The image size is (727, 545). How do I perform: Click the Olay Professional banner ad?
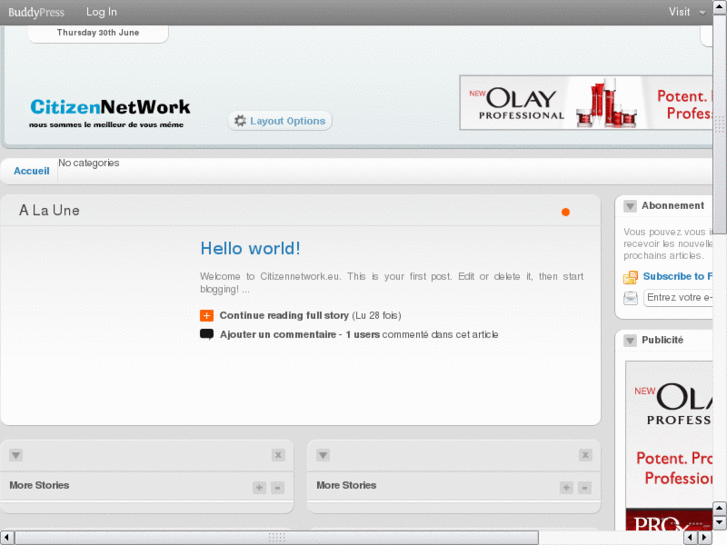[x=586, y=103]
